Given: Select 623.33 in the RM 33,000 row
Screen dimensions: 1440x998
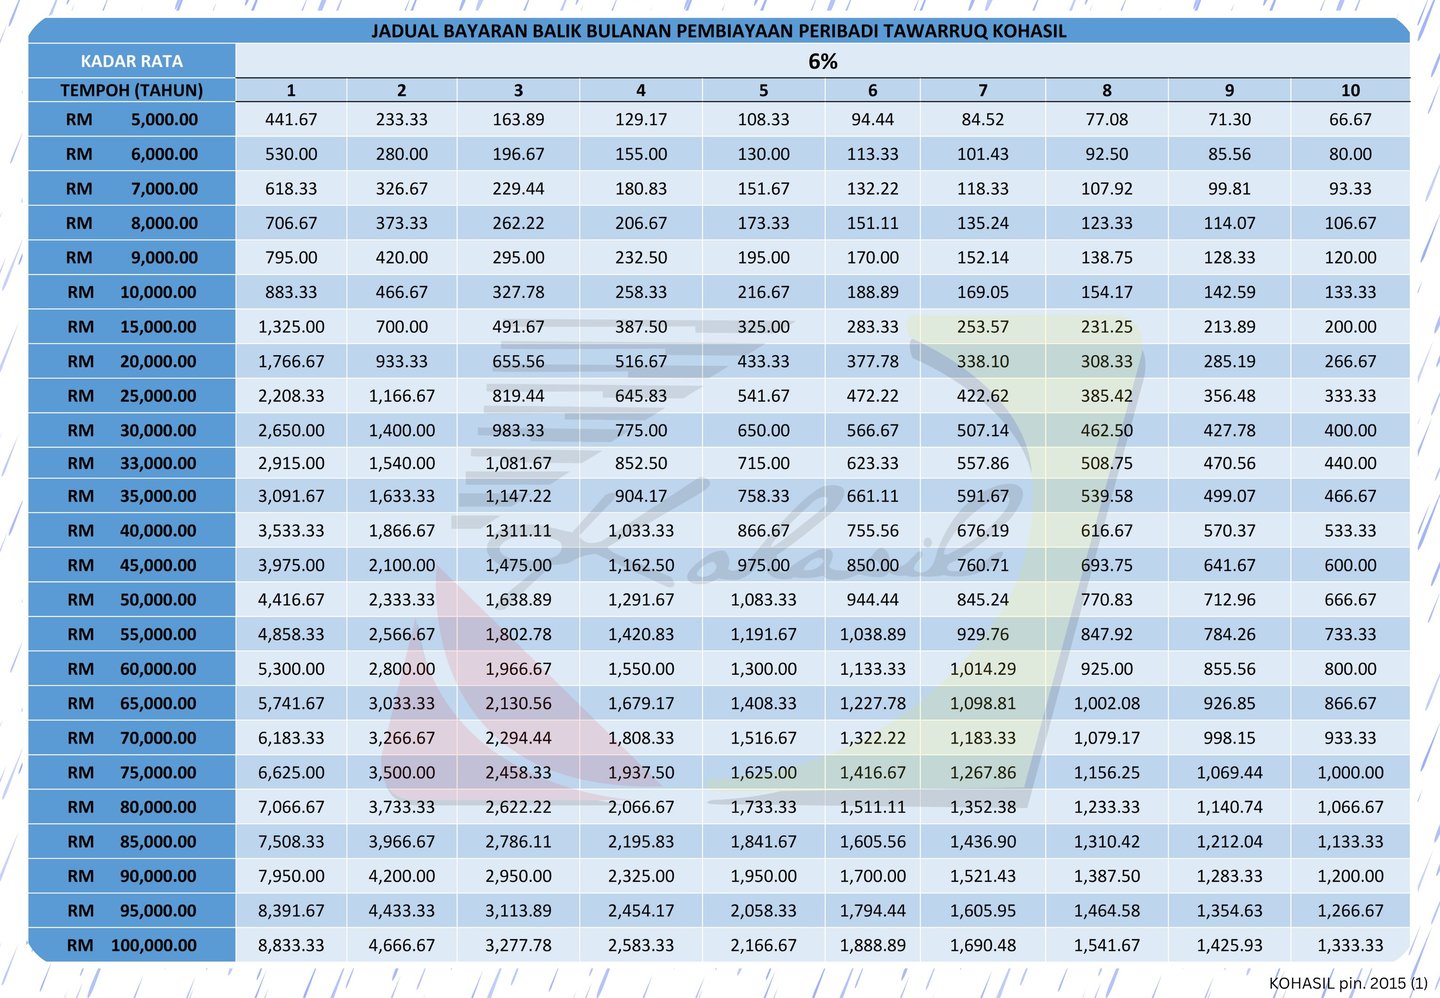Looking at the screenshot, I should 873,463.
